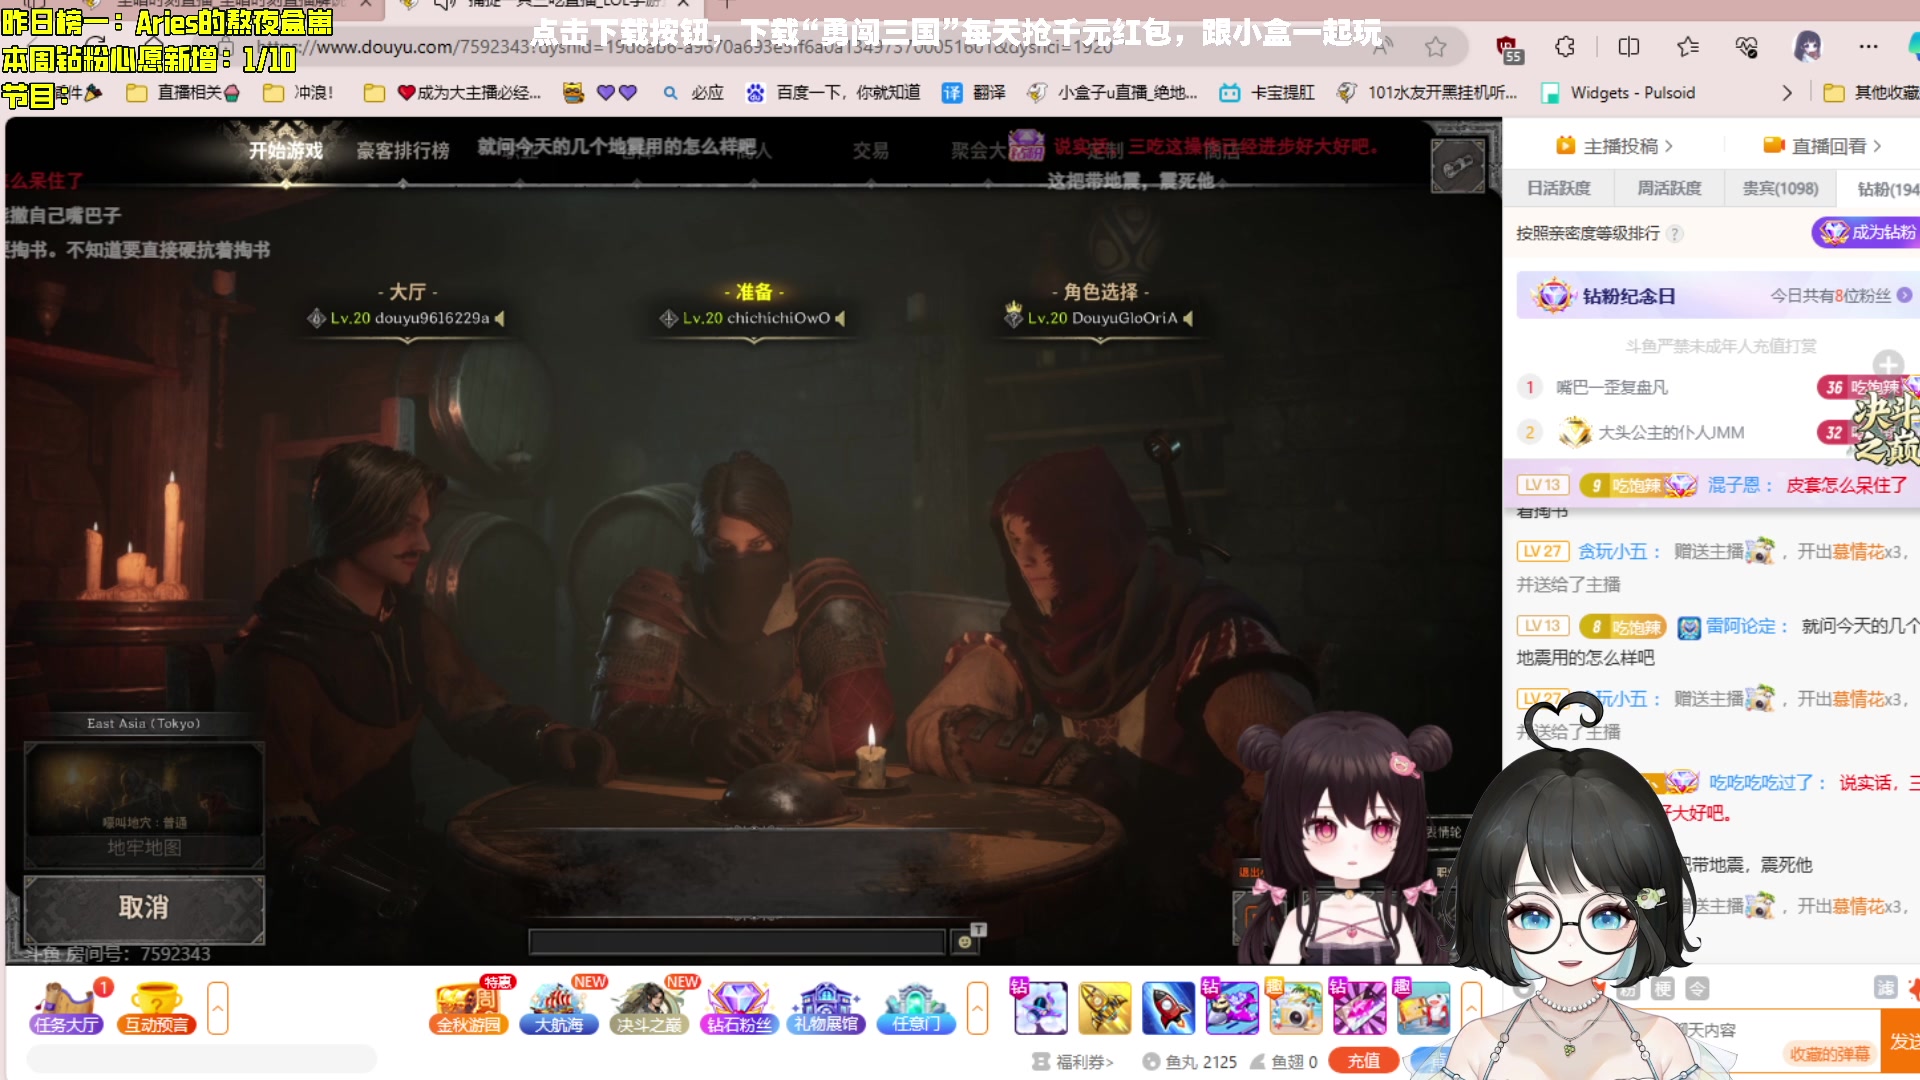The width and height of the screenshot is (1920, 1080).
Task: Open the Widgets - Pulsoid bookmark
Action: [x=1619, y=93]
